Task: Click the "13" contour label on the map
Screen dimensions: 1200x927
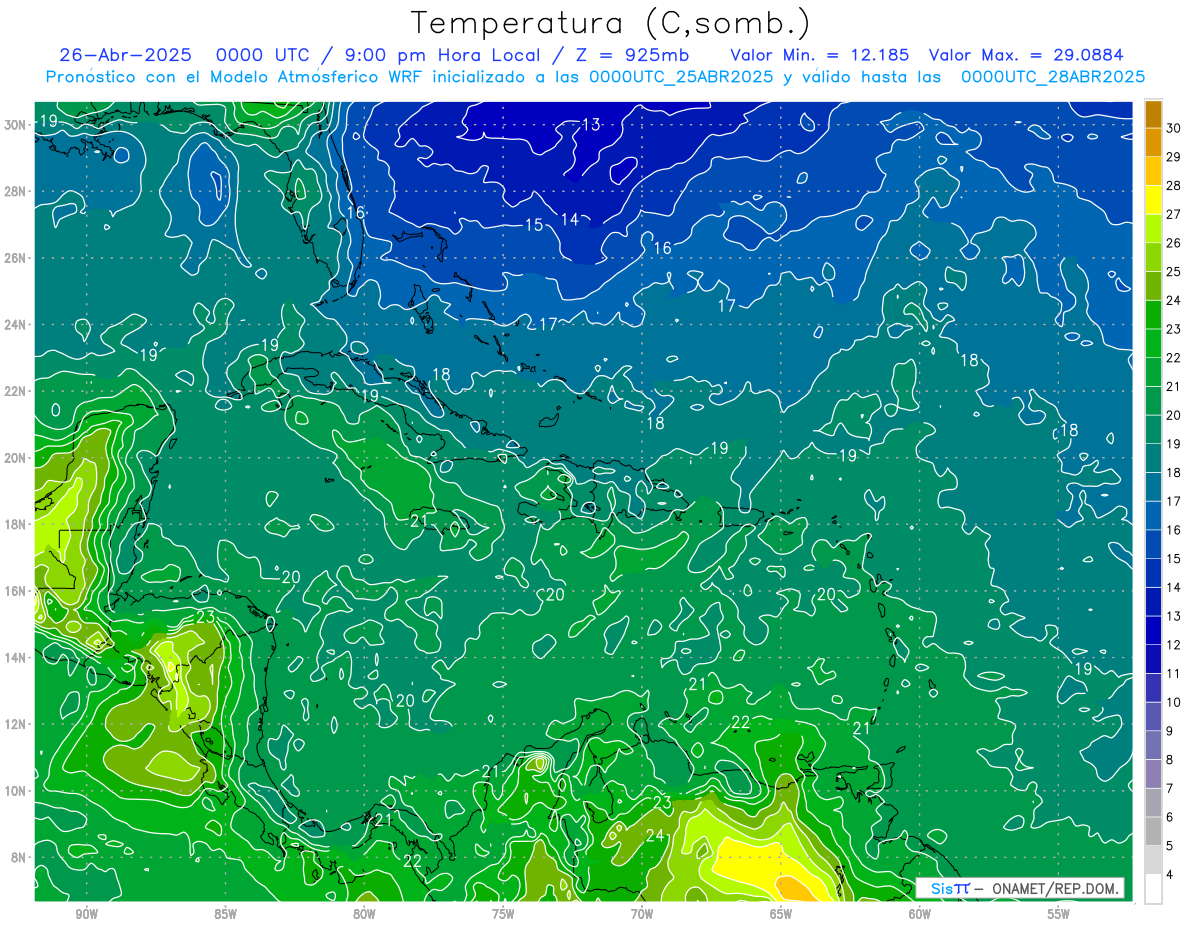Action: pos(590,125)
